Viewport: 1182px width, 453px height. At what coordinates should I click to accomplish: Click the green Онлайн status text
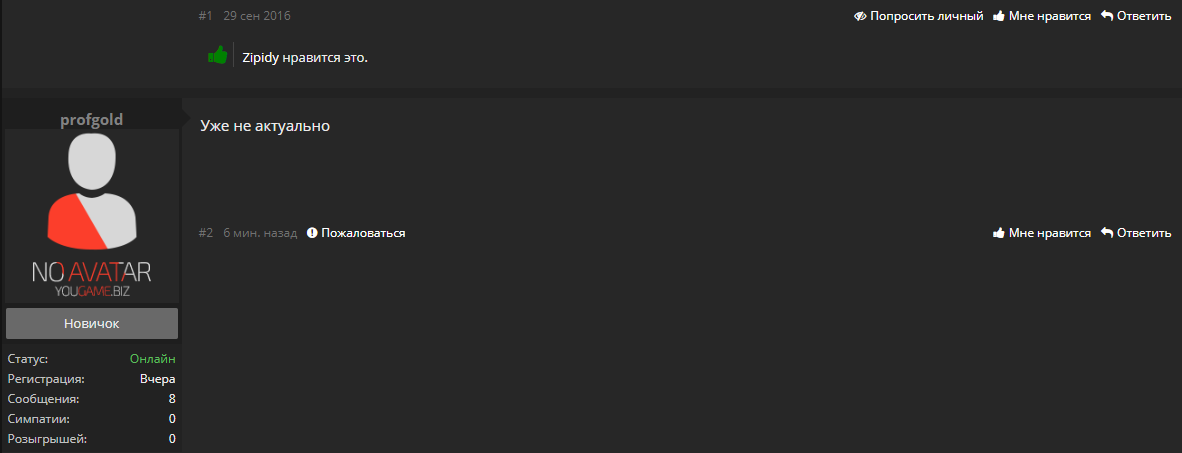click(153, 359)
